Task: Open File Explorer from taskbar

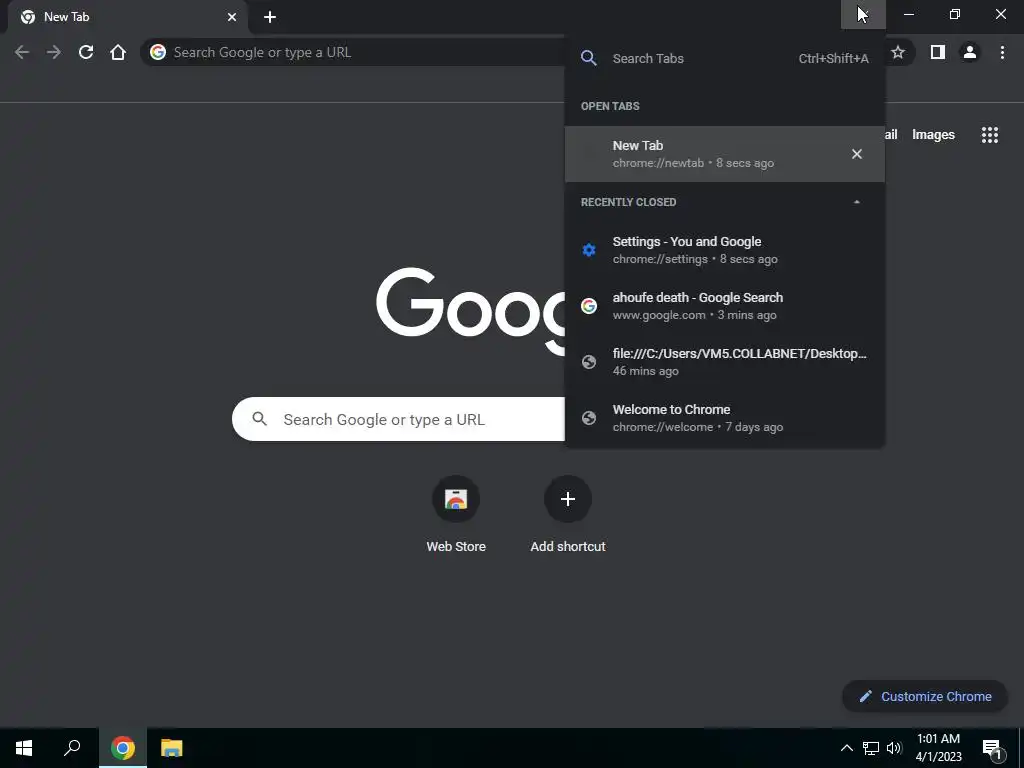Action: pos(171,748)
